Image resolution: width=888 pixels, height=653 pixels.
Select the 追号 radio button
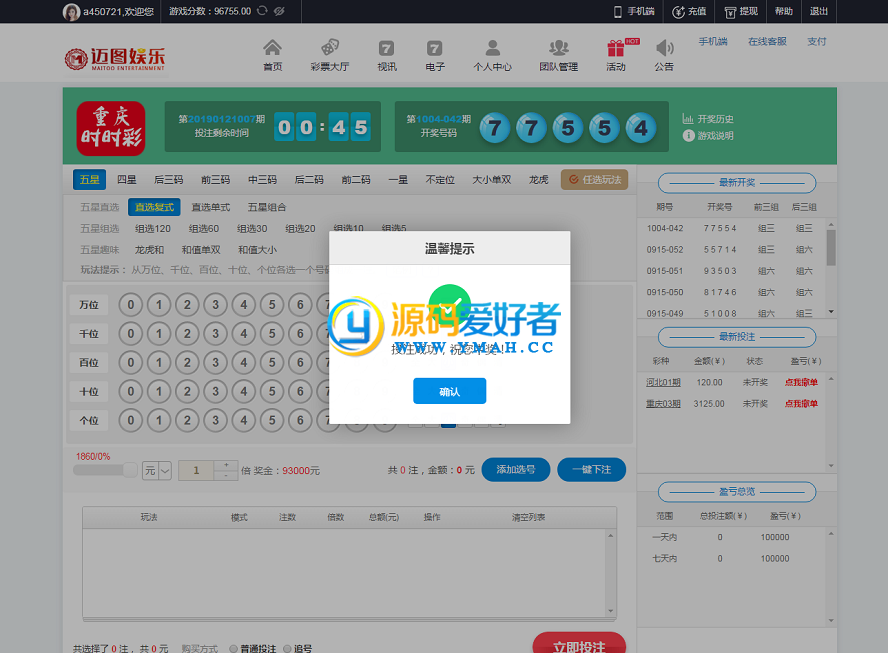tap(288, 648)
